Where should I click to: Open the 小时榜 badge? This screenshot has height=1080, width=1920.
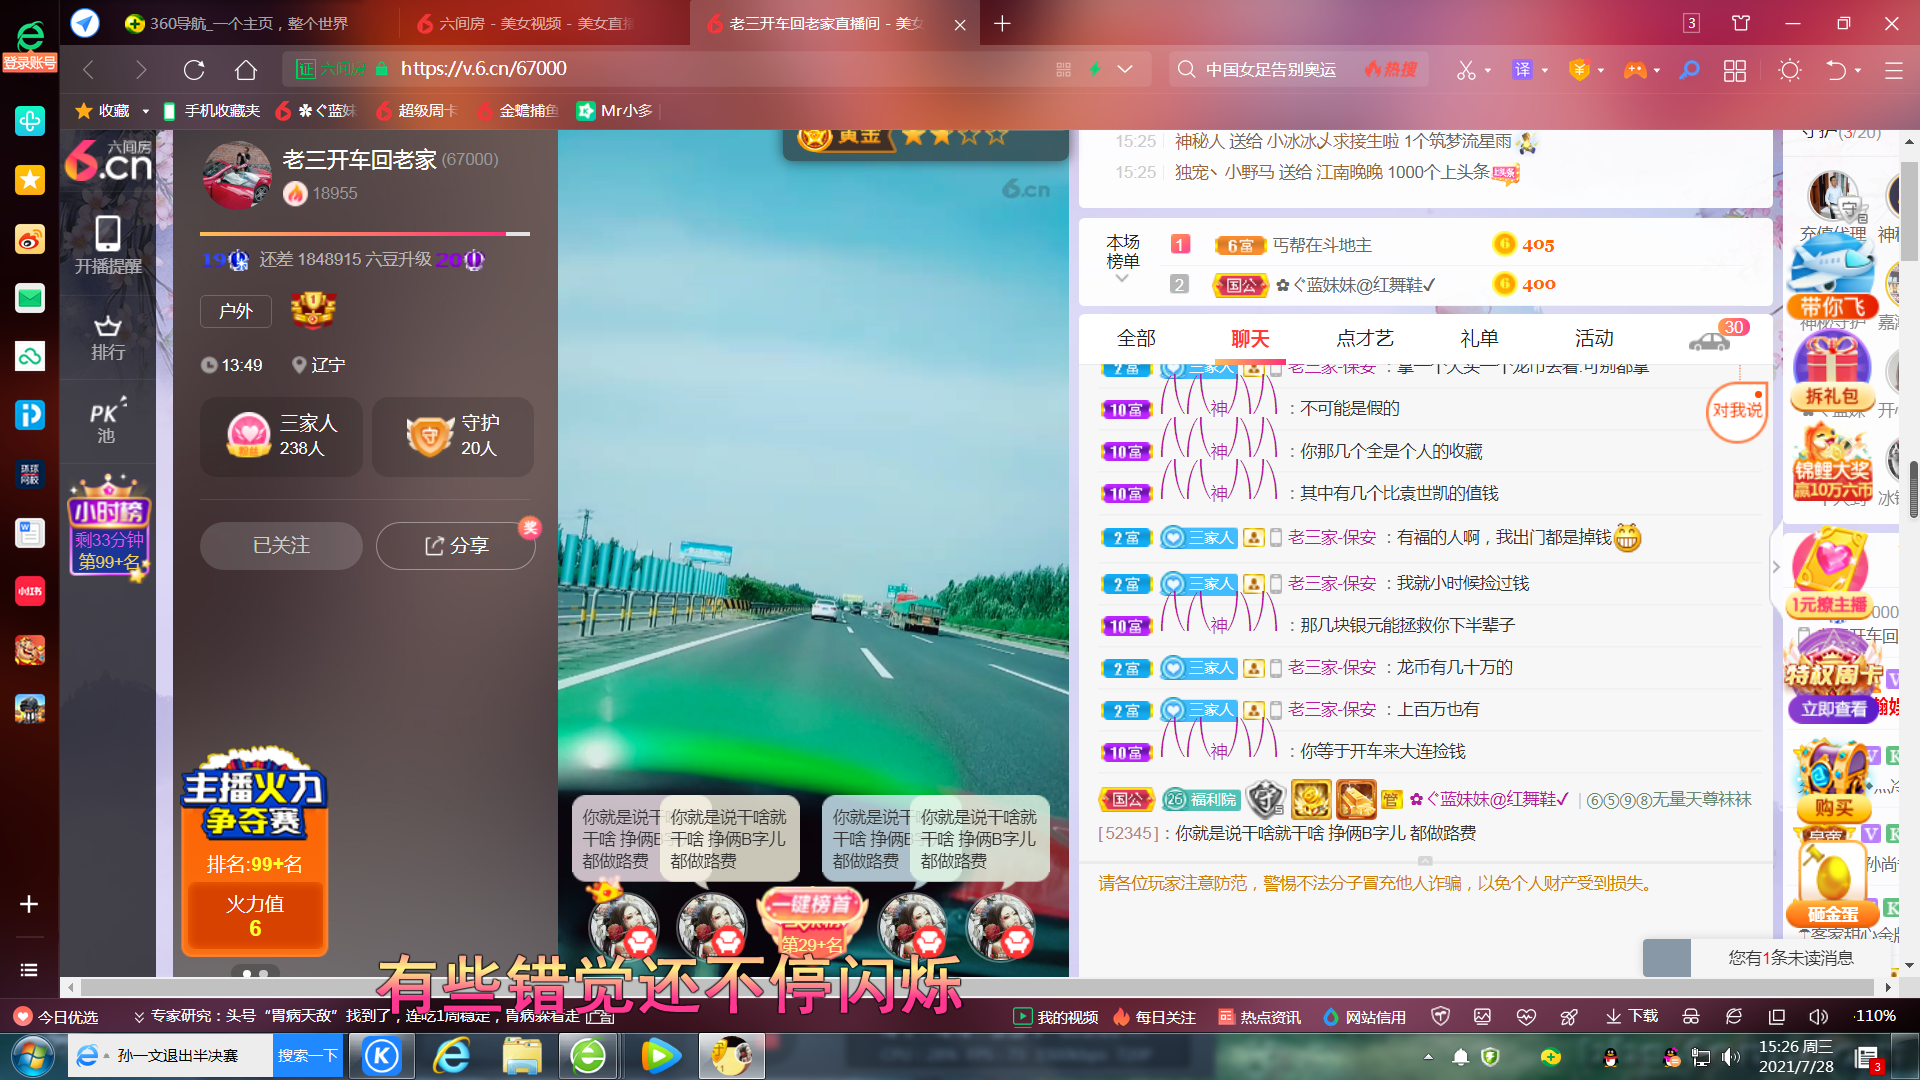tap(109, 527)
